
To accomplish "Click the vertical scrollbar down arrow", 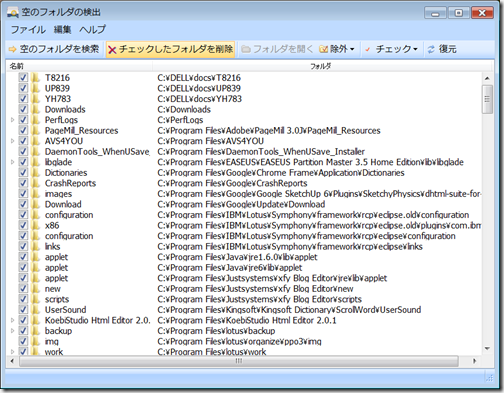I will tap(487, 349).
